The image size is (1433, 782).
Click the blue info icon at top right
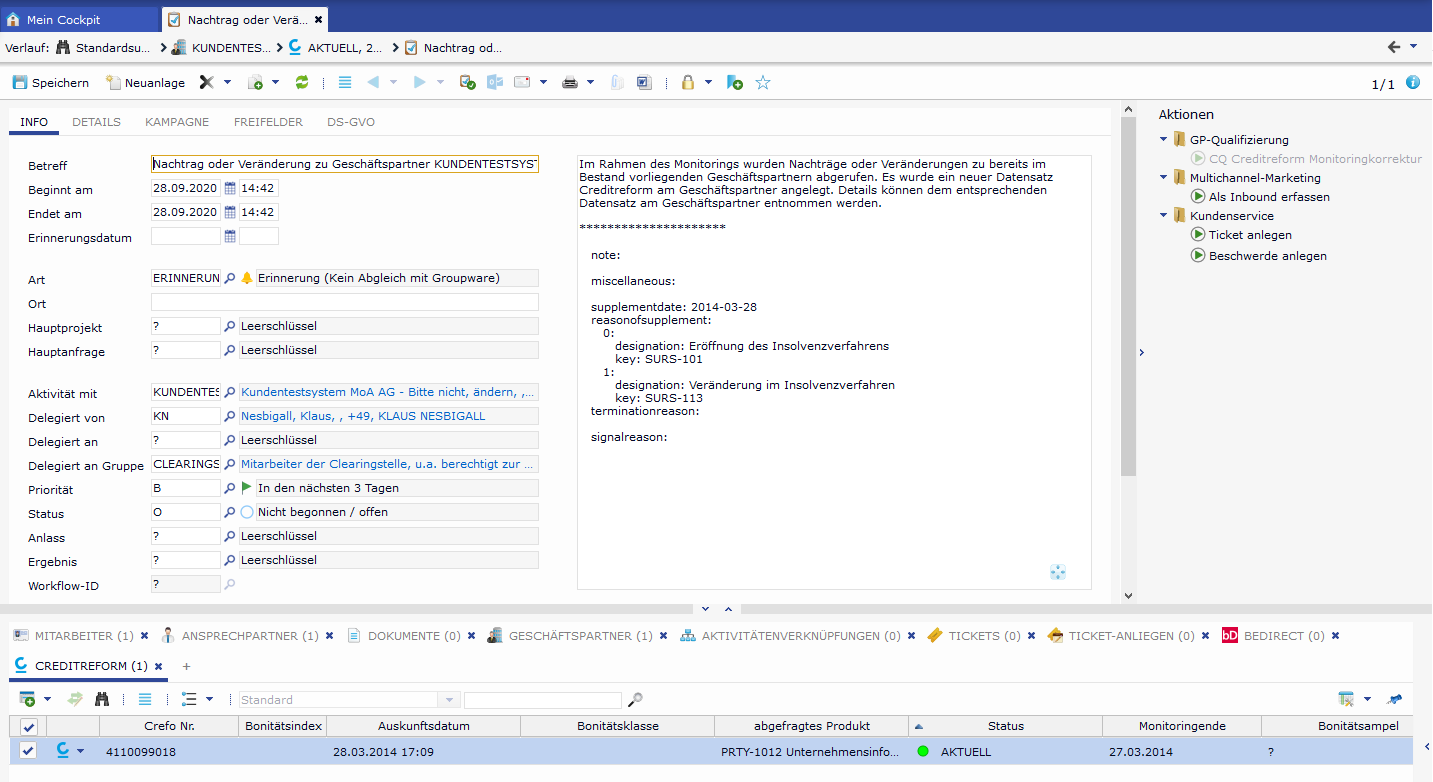coord(1412,83)
